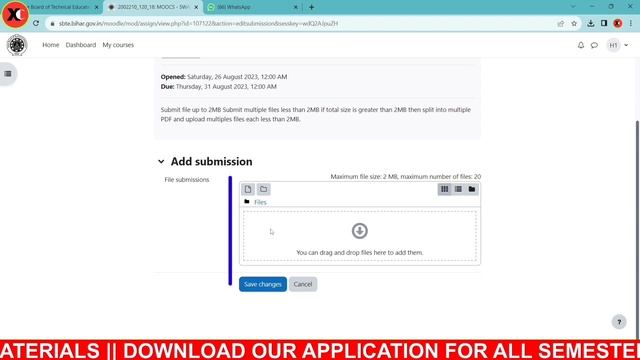Click Save changes button
Screen dimensions: 640x360
click(263, 284)
